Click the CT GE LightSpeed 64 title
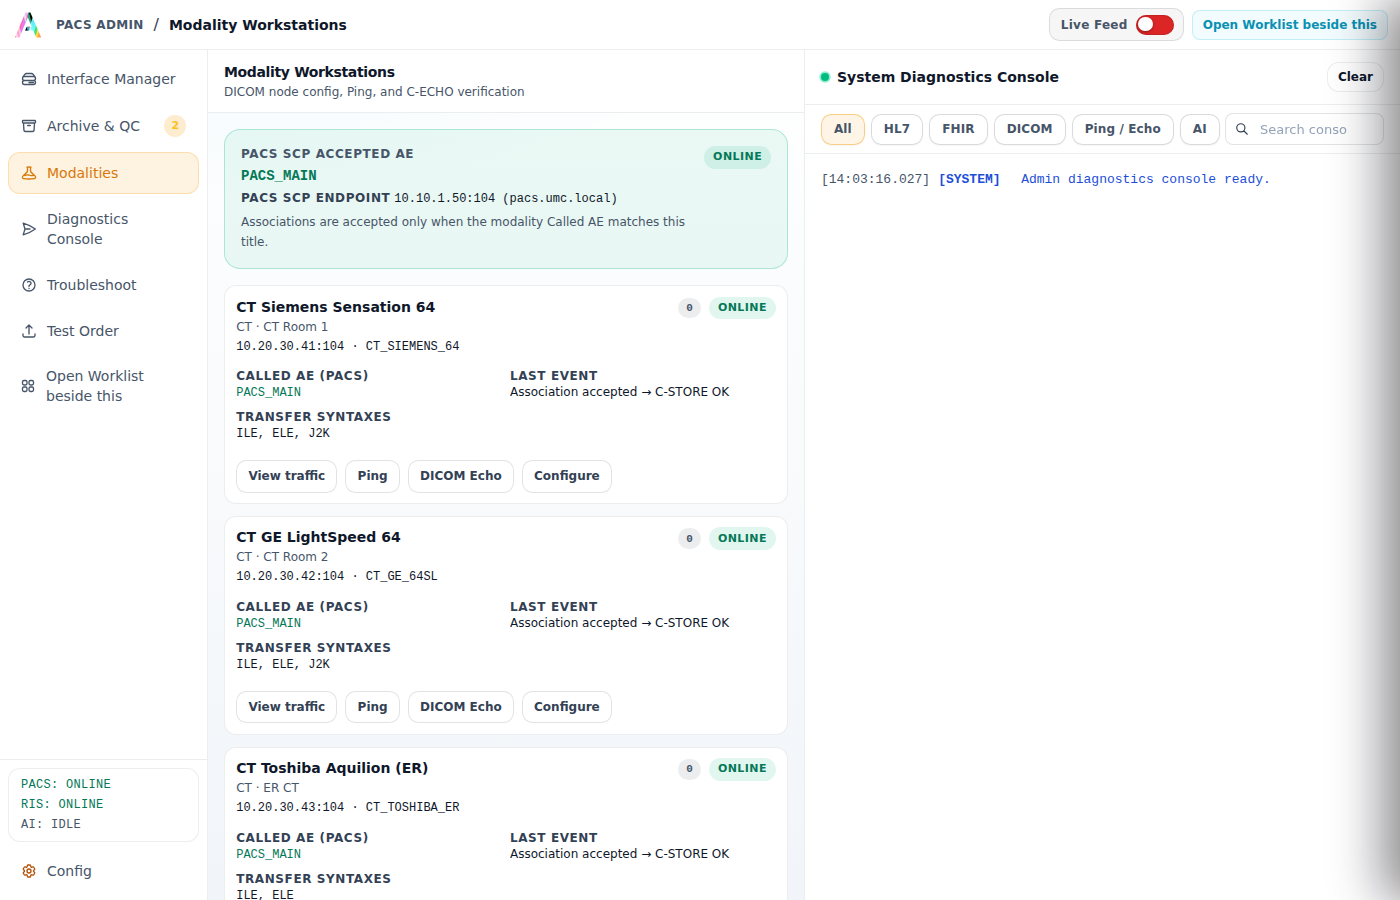This screenshot has width=1400, height=900. (318, 537)
